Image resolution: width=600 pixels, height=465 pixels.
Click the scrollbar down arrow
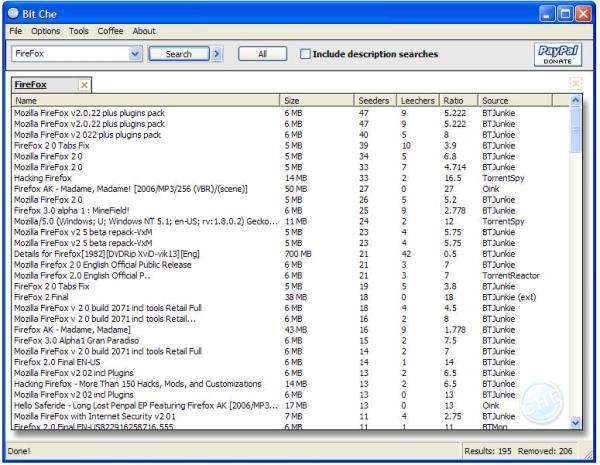(x=575, y=423)
